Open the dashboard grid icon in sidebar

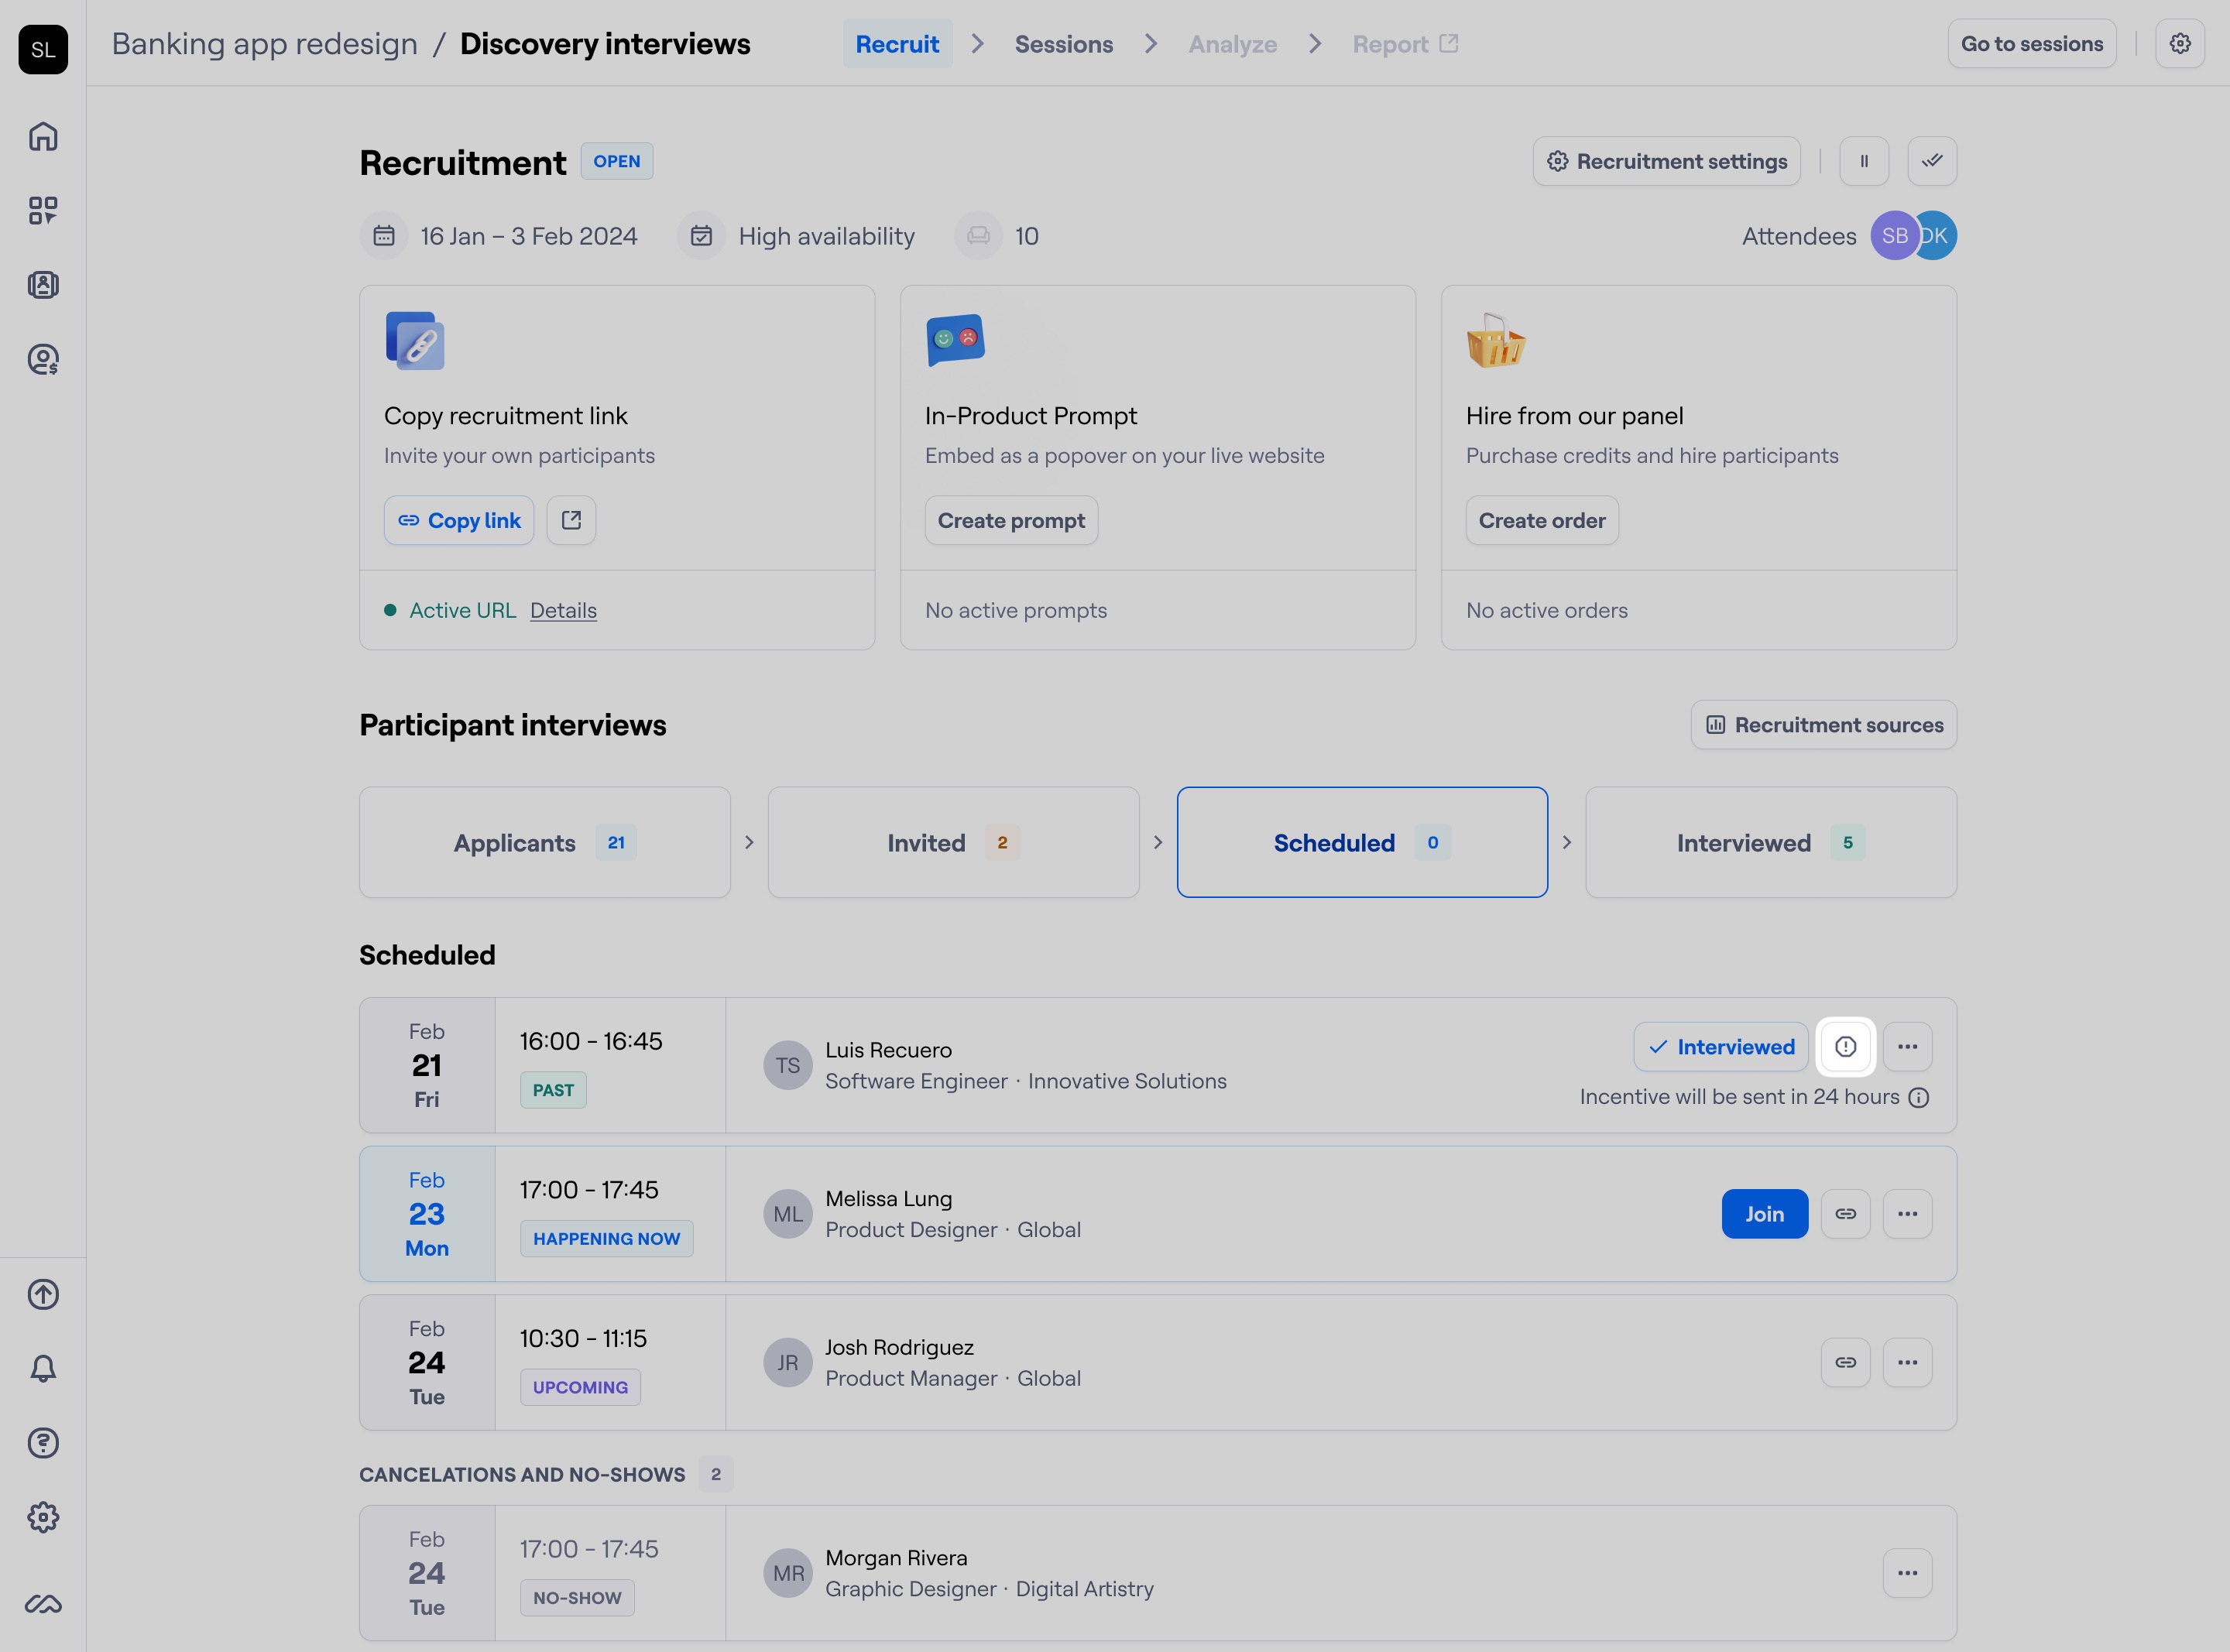point(43,210)
